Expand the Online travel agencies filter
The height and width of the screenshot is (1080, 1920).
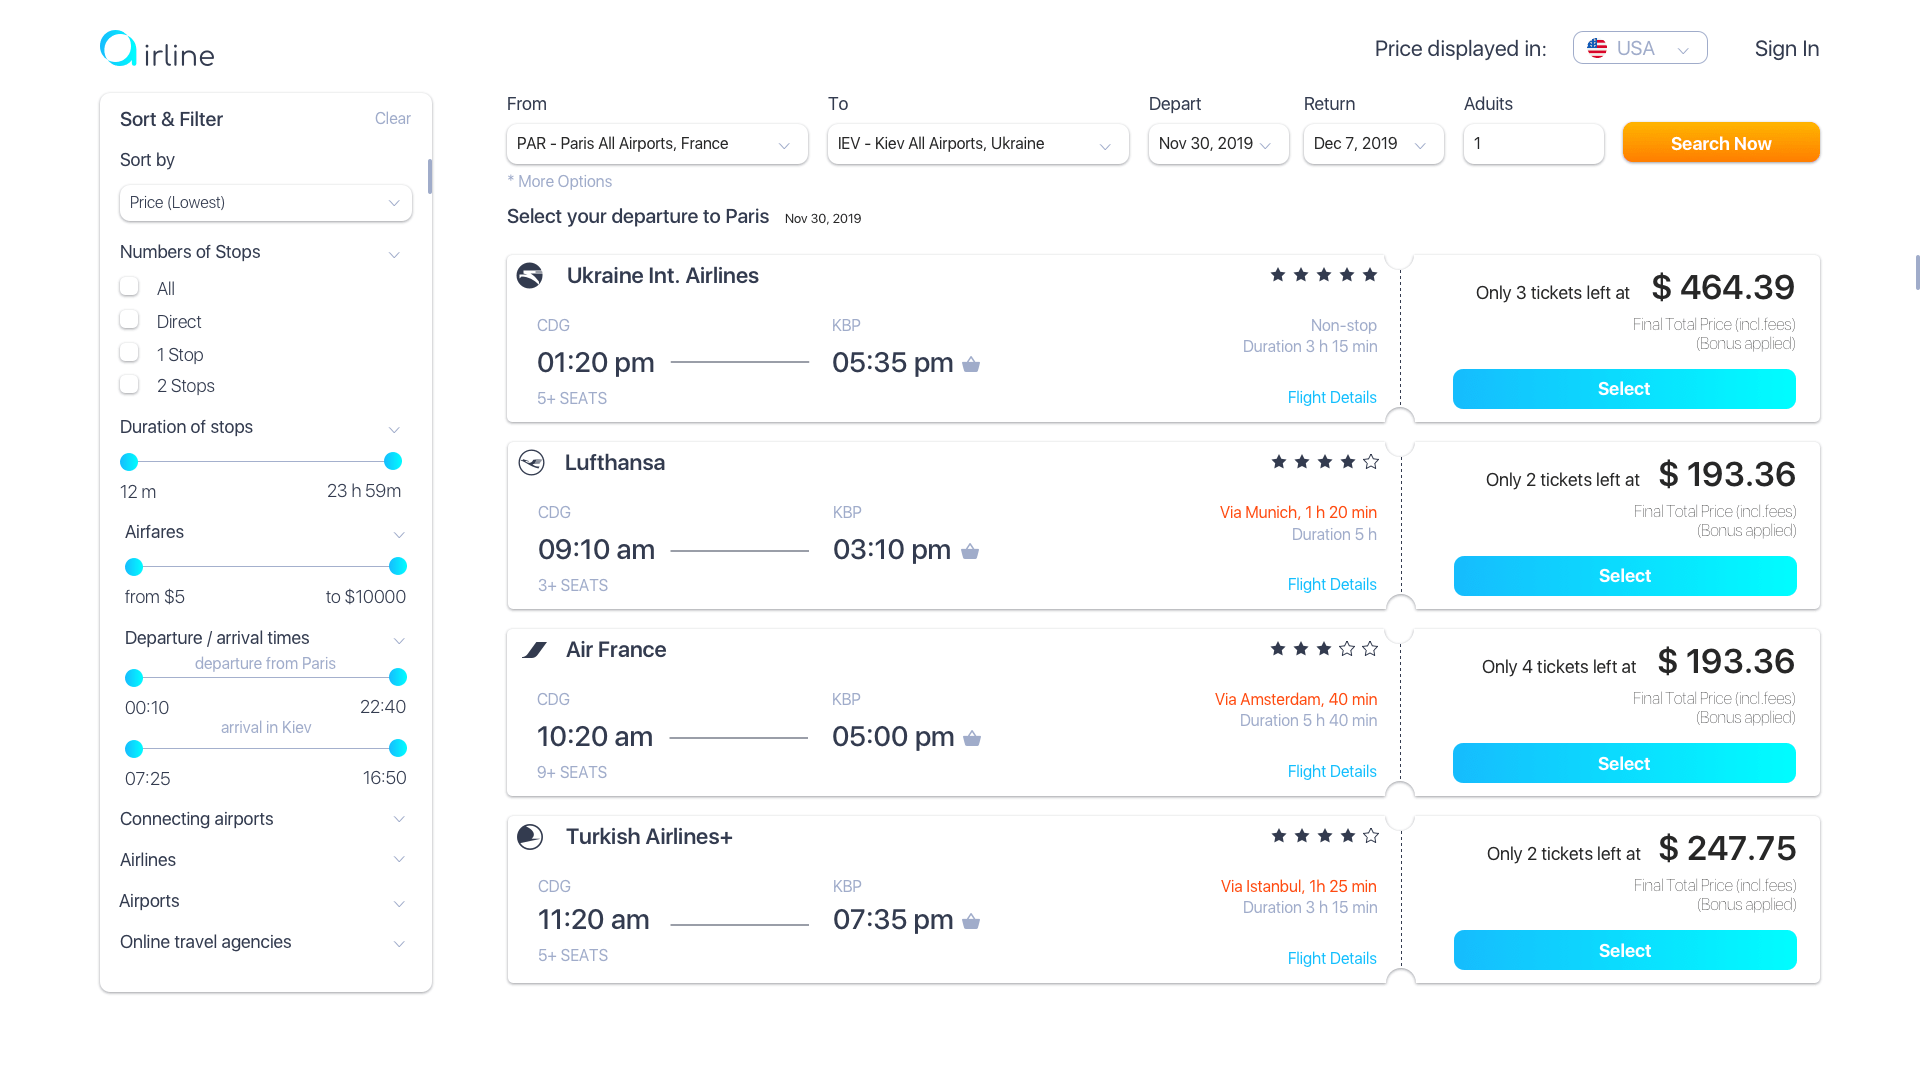click(399, 944)
